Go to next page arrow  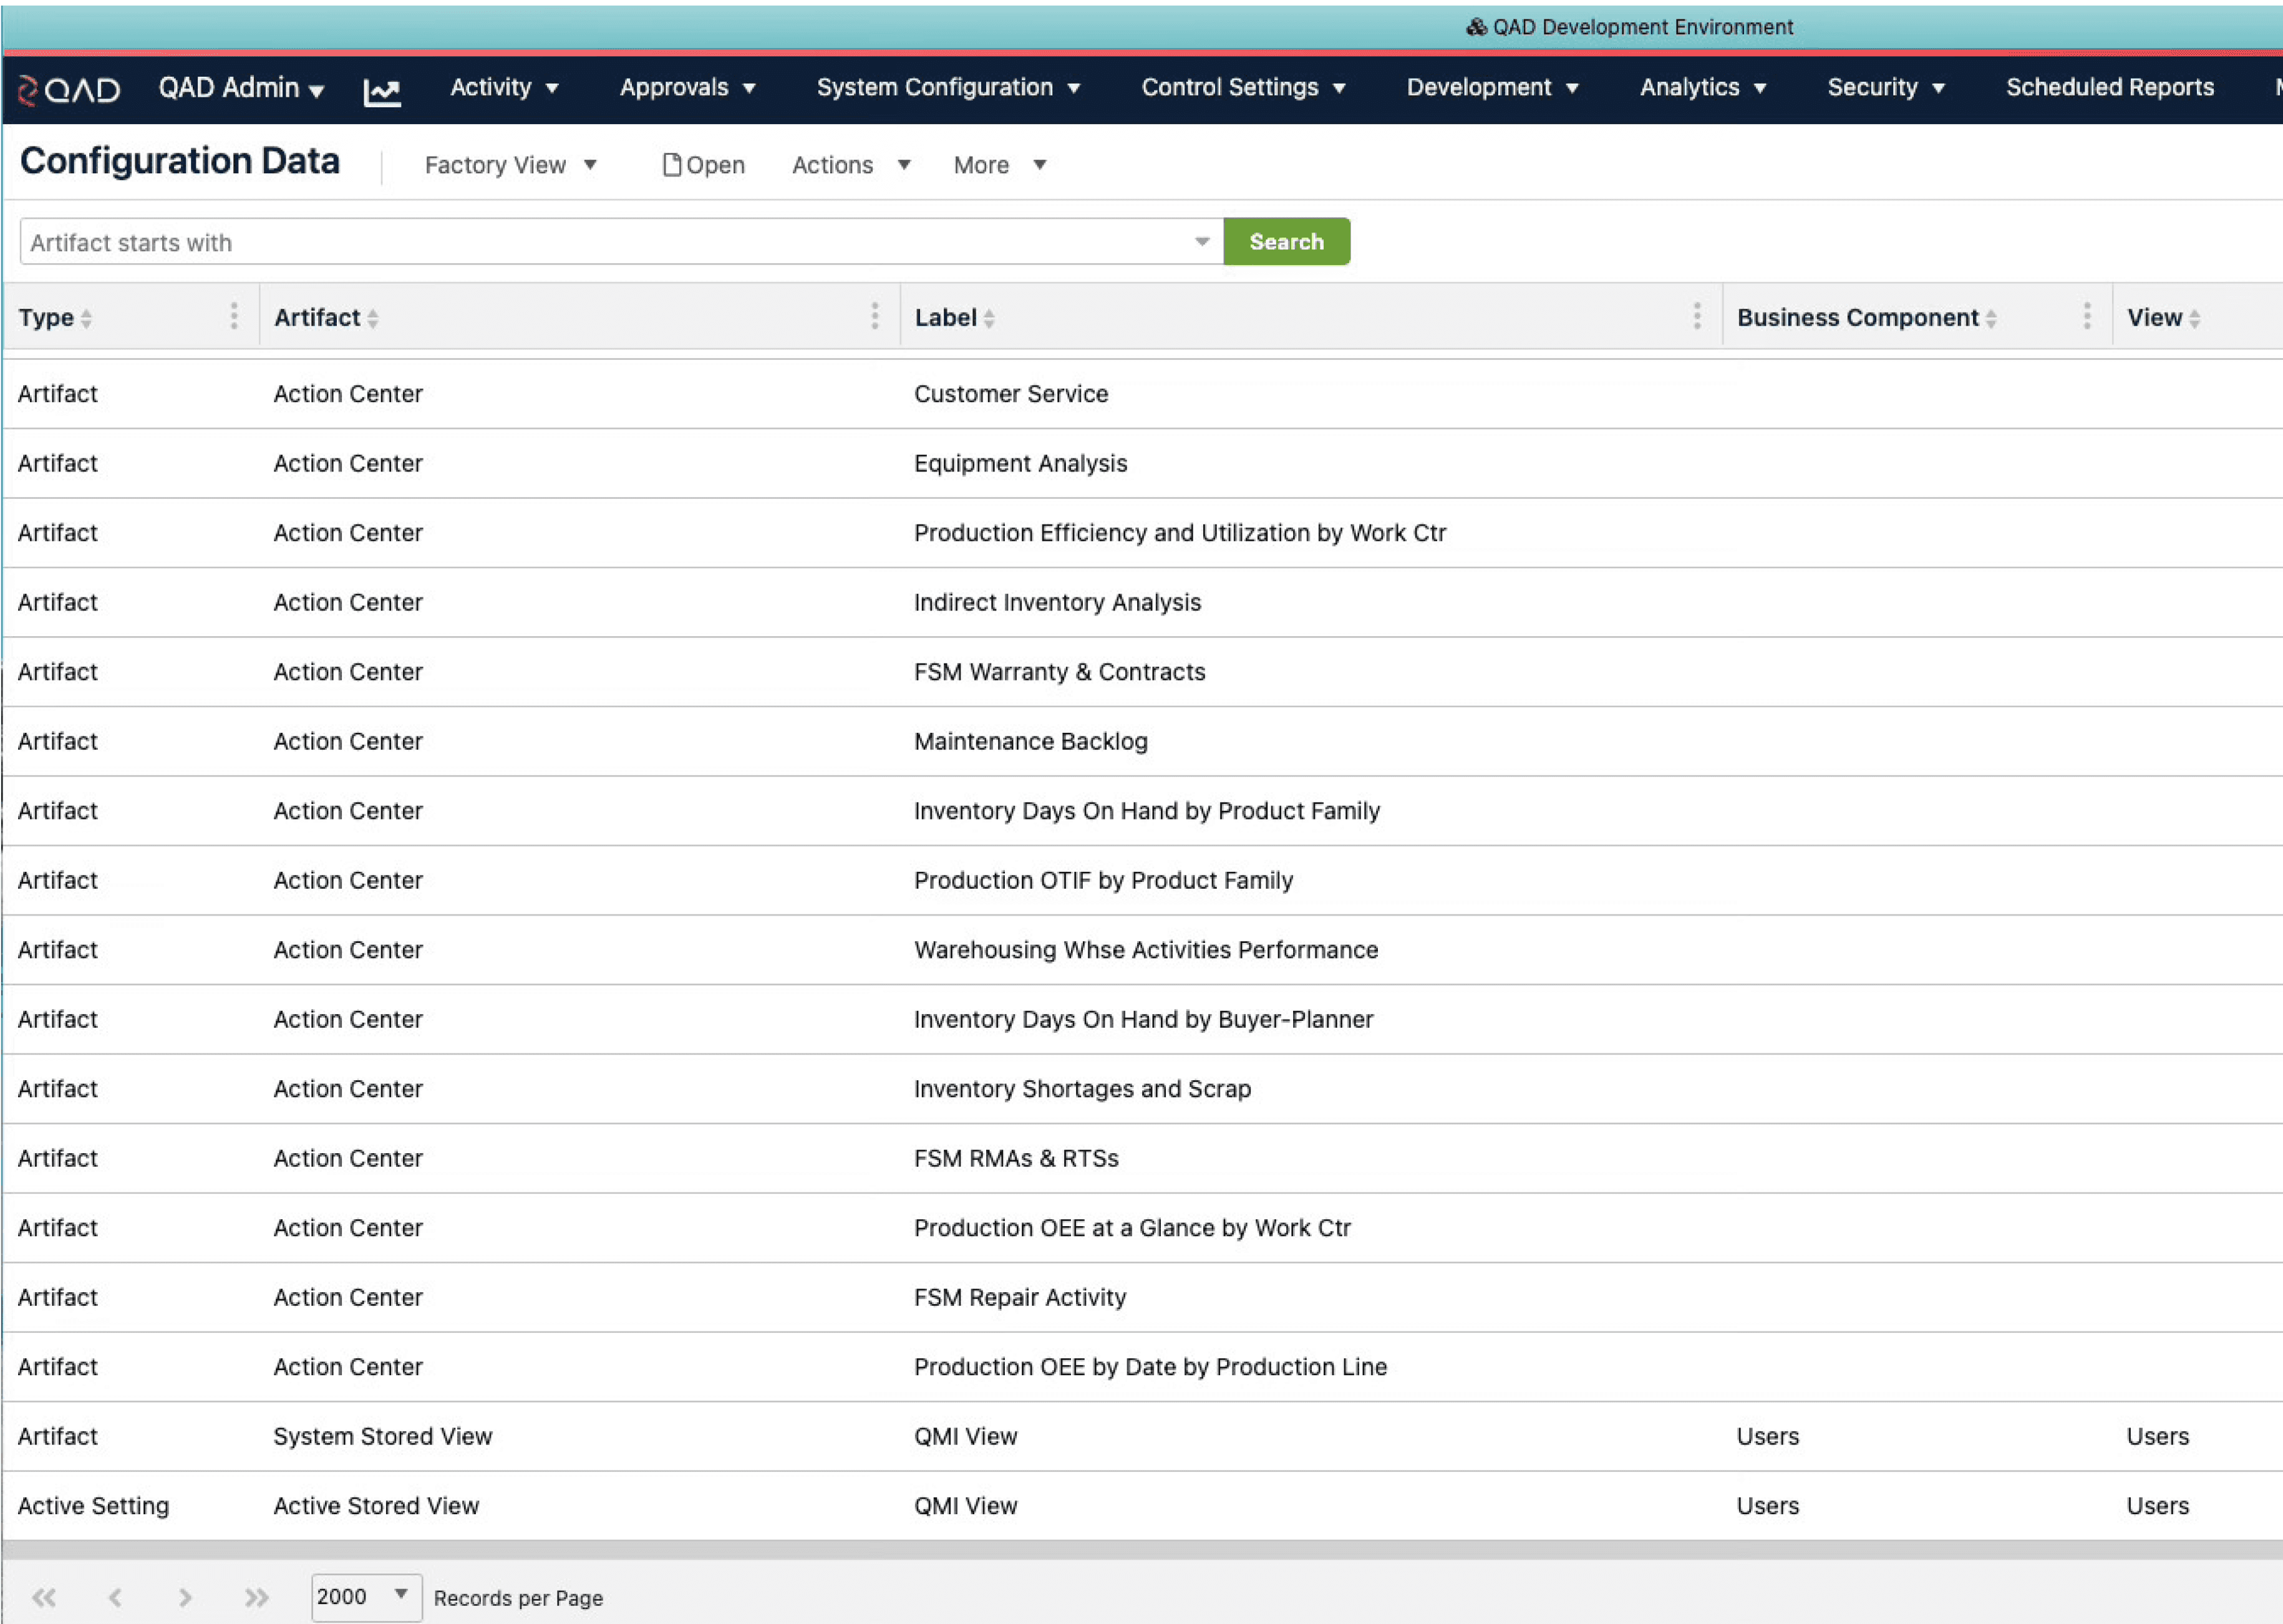[x=185, y=1597]
